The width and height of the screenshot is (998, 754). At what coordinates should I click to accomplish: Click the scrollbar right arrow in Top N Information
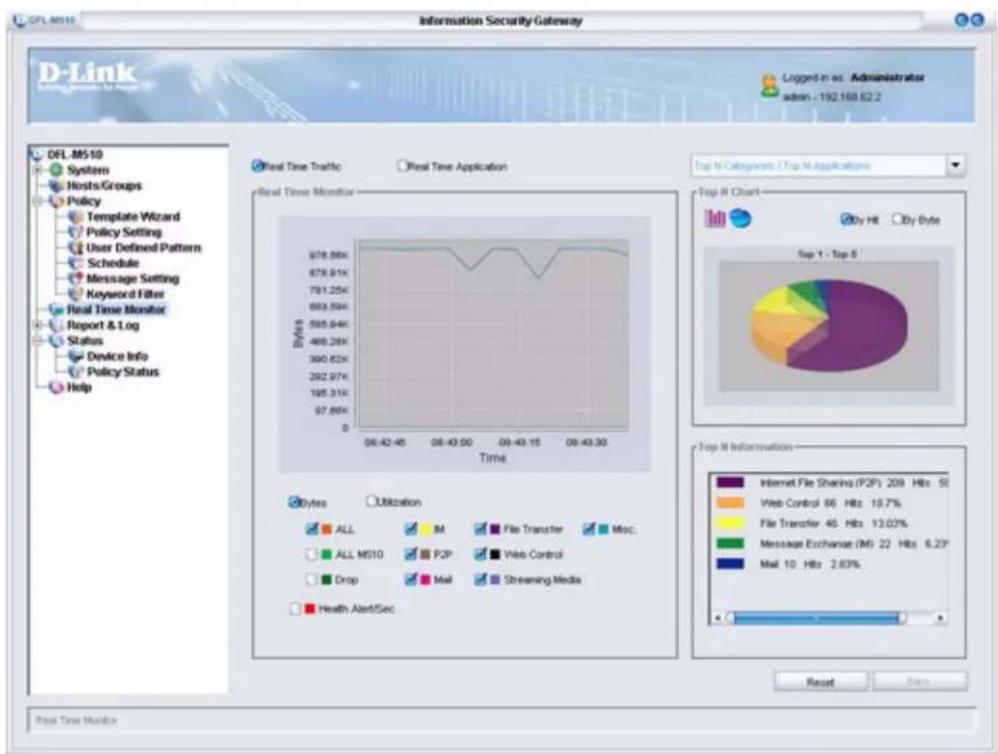click(x=940, y=618)
